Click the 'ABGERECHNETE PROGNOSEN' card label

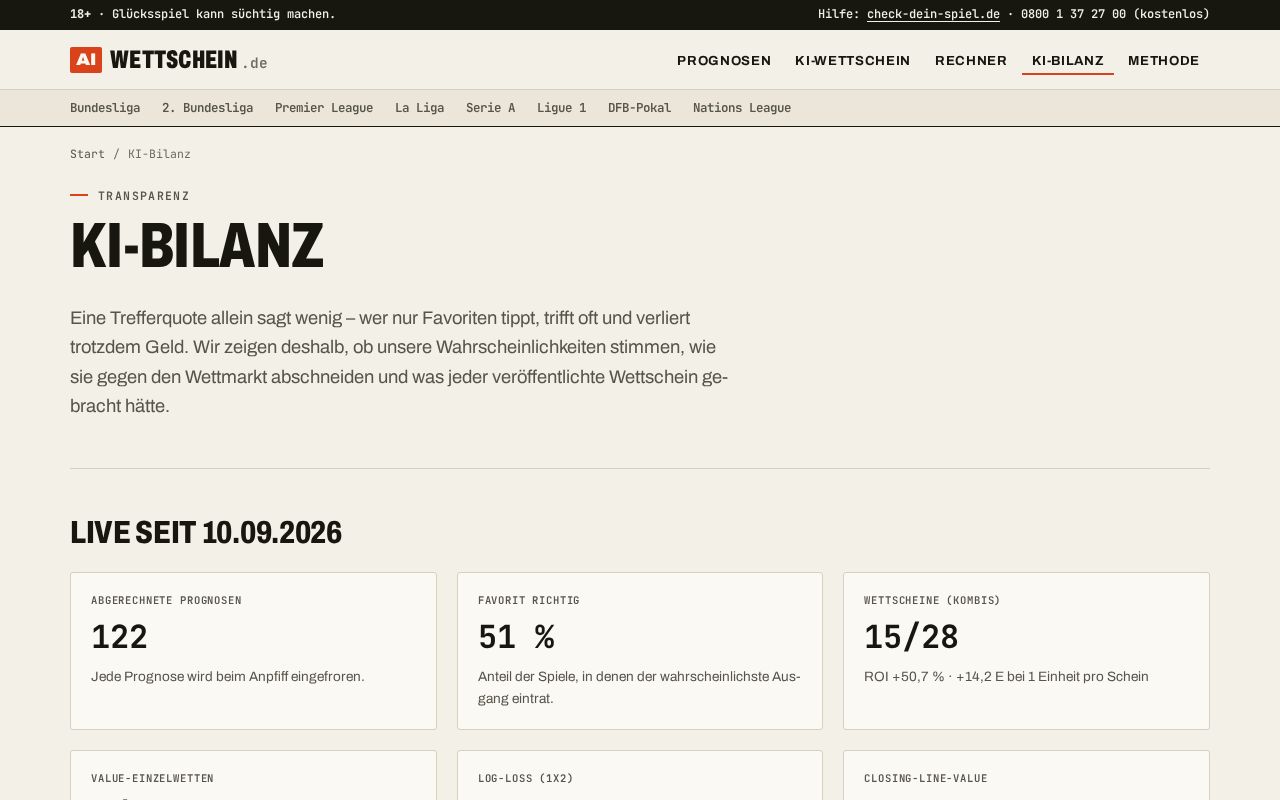point(166,601)
